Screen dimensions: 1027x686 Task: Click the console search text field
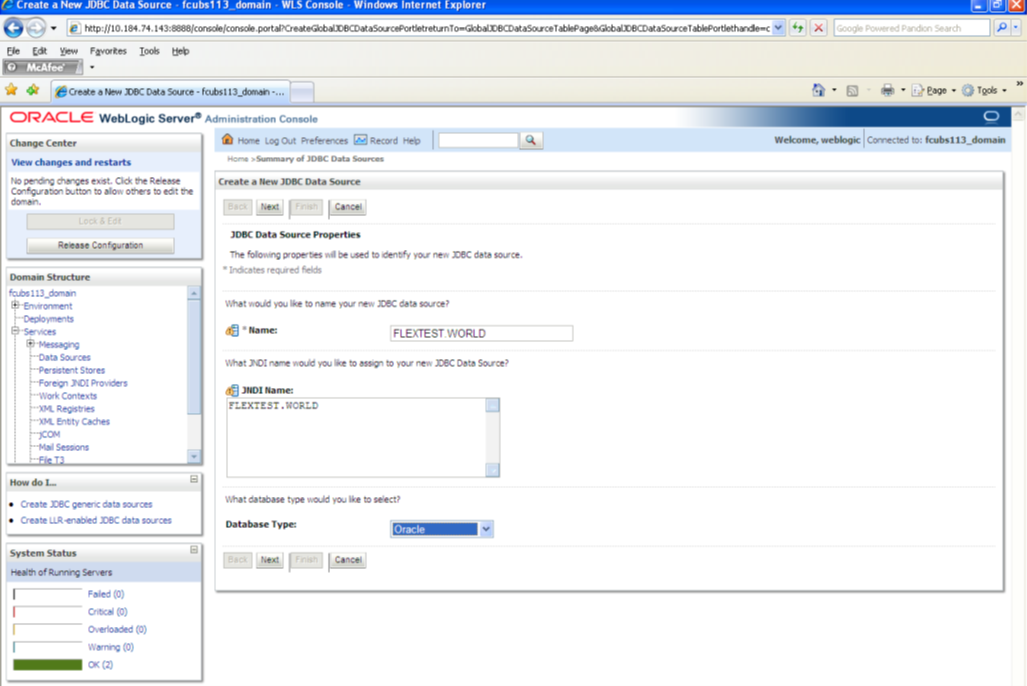click(478, 140)
